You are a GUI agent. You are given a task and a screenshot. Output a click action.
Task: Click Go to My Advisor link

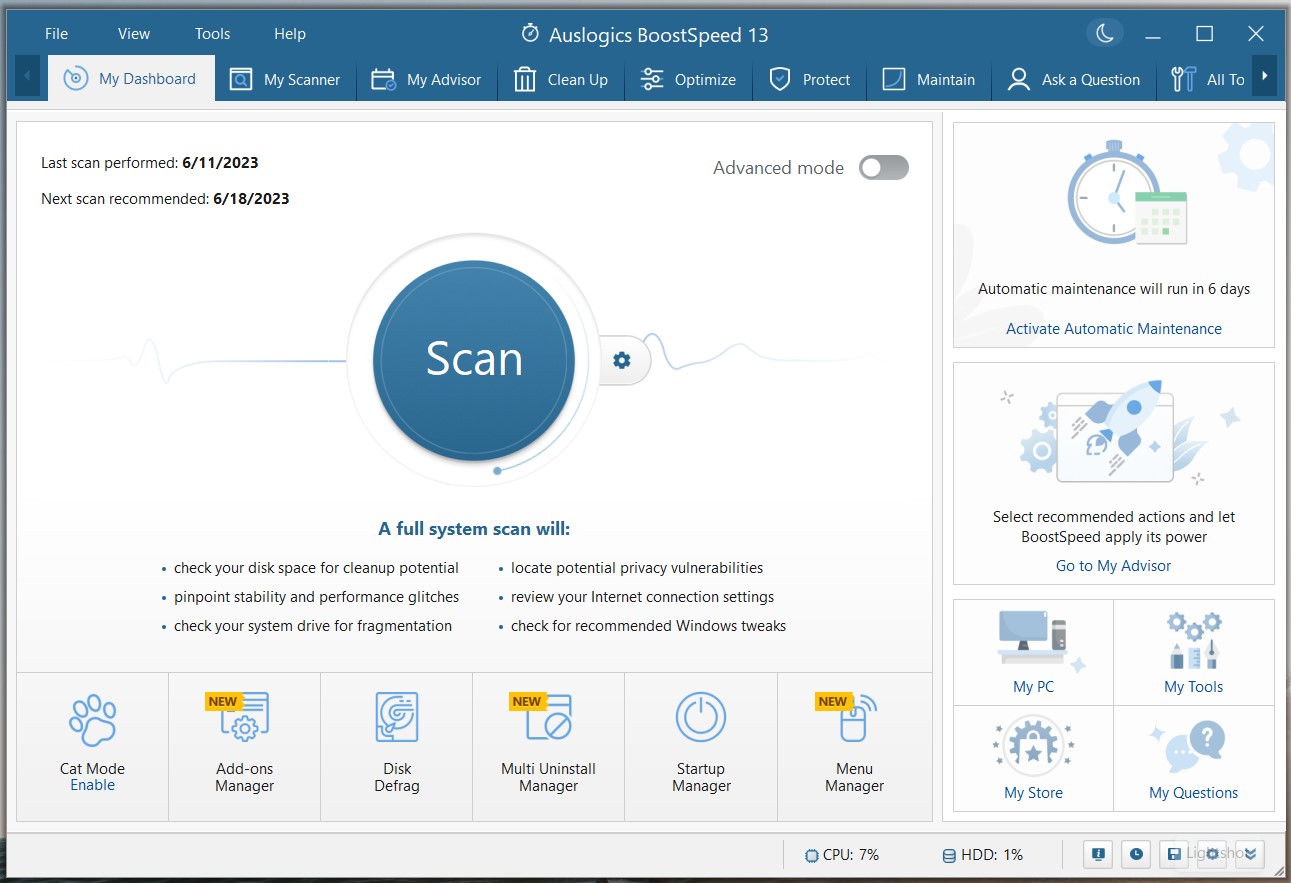pyautogui.click(x=1113, y=565)
